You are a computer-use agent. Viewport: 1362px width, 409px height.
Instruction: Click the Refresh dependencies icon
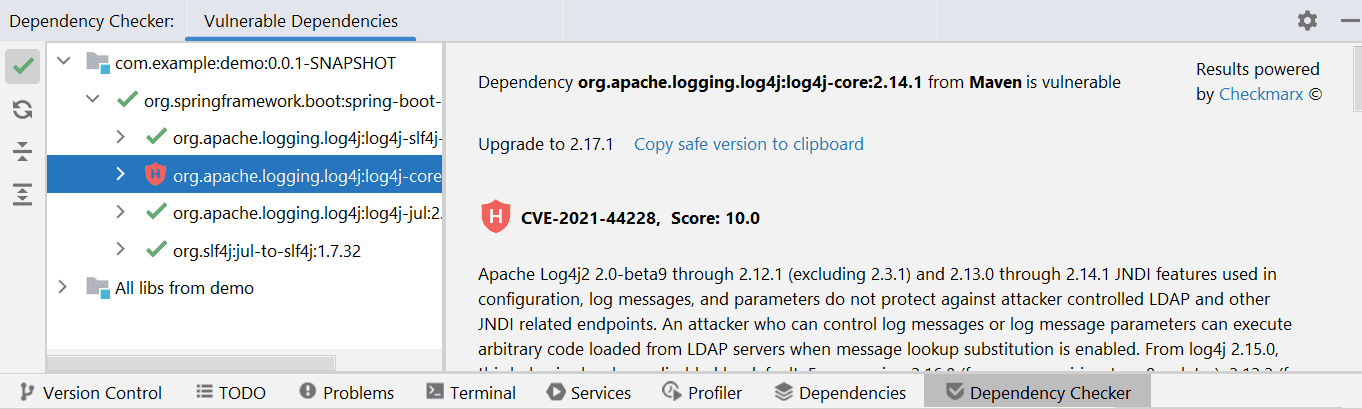[x=23, y=109]
